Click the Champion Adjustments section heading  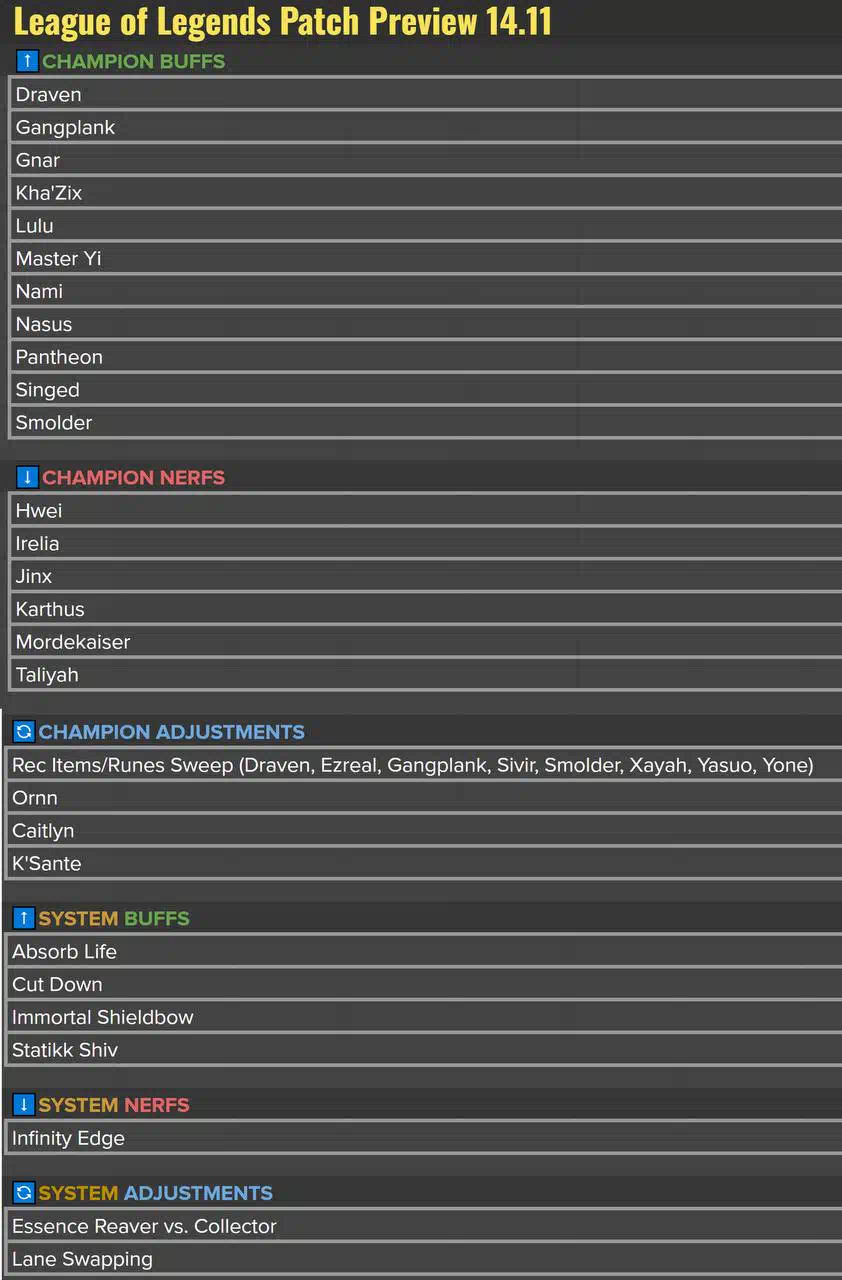pos(172,732)
